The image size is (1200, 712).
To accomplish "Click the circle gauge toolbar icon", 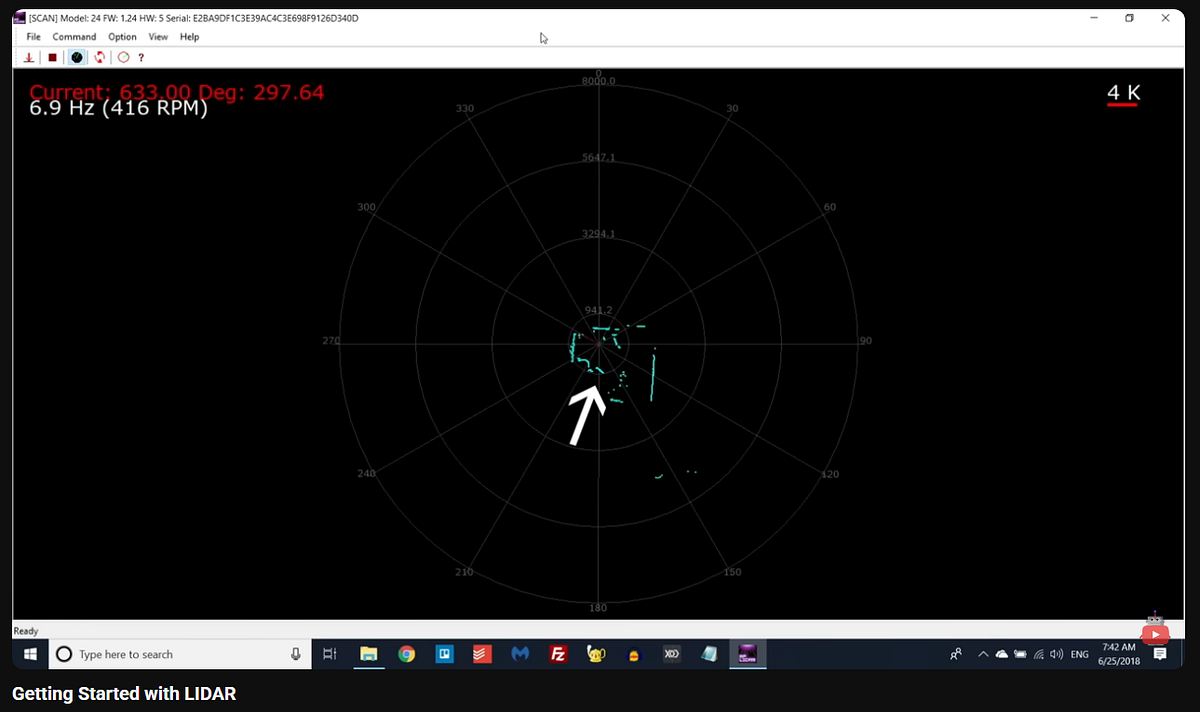I will tap(124, 57).
